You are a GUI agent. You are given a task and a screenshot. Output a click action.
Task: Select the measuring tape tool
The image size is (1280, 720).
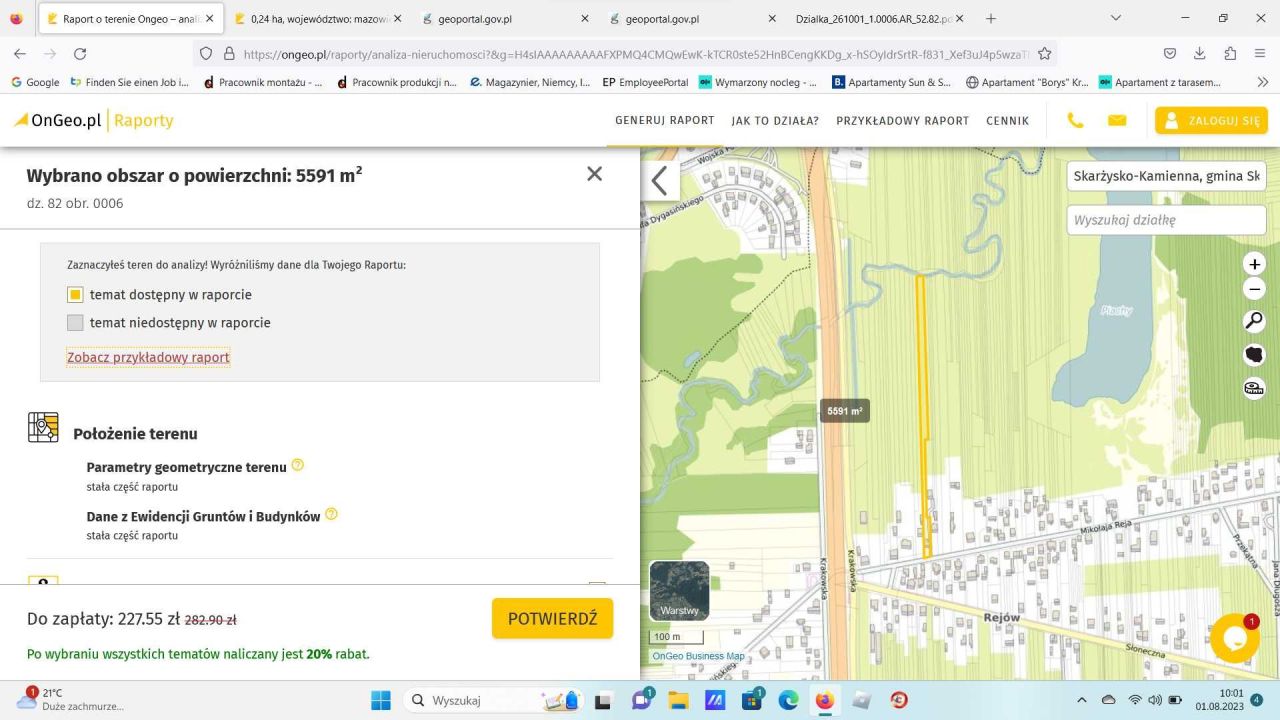click(x=1254, y=388)
